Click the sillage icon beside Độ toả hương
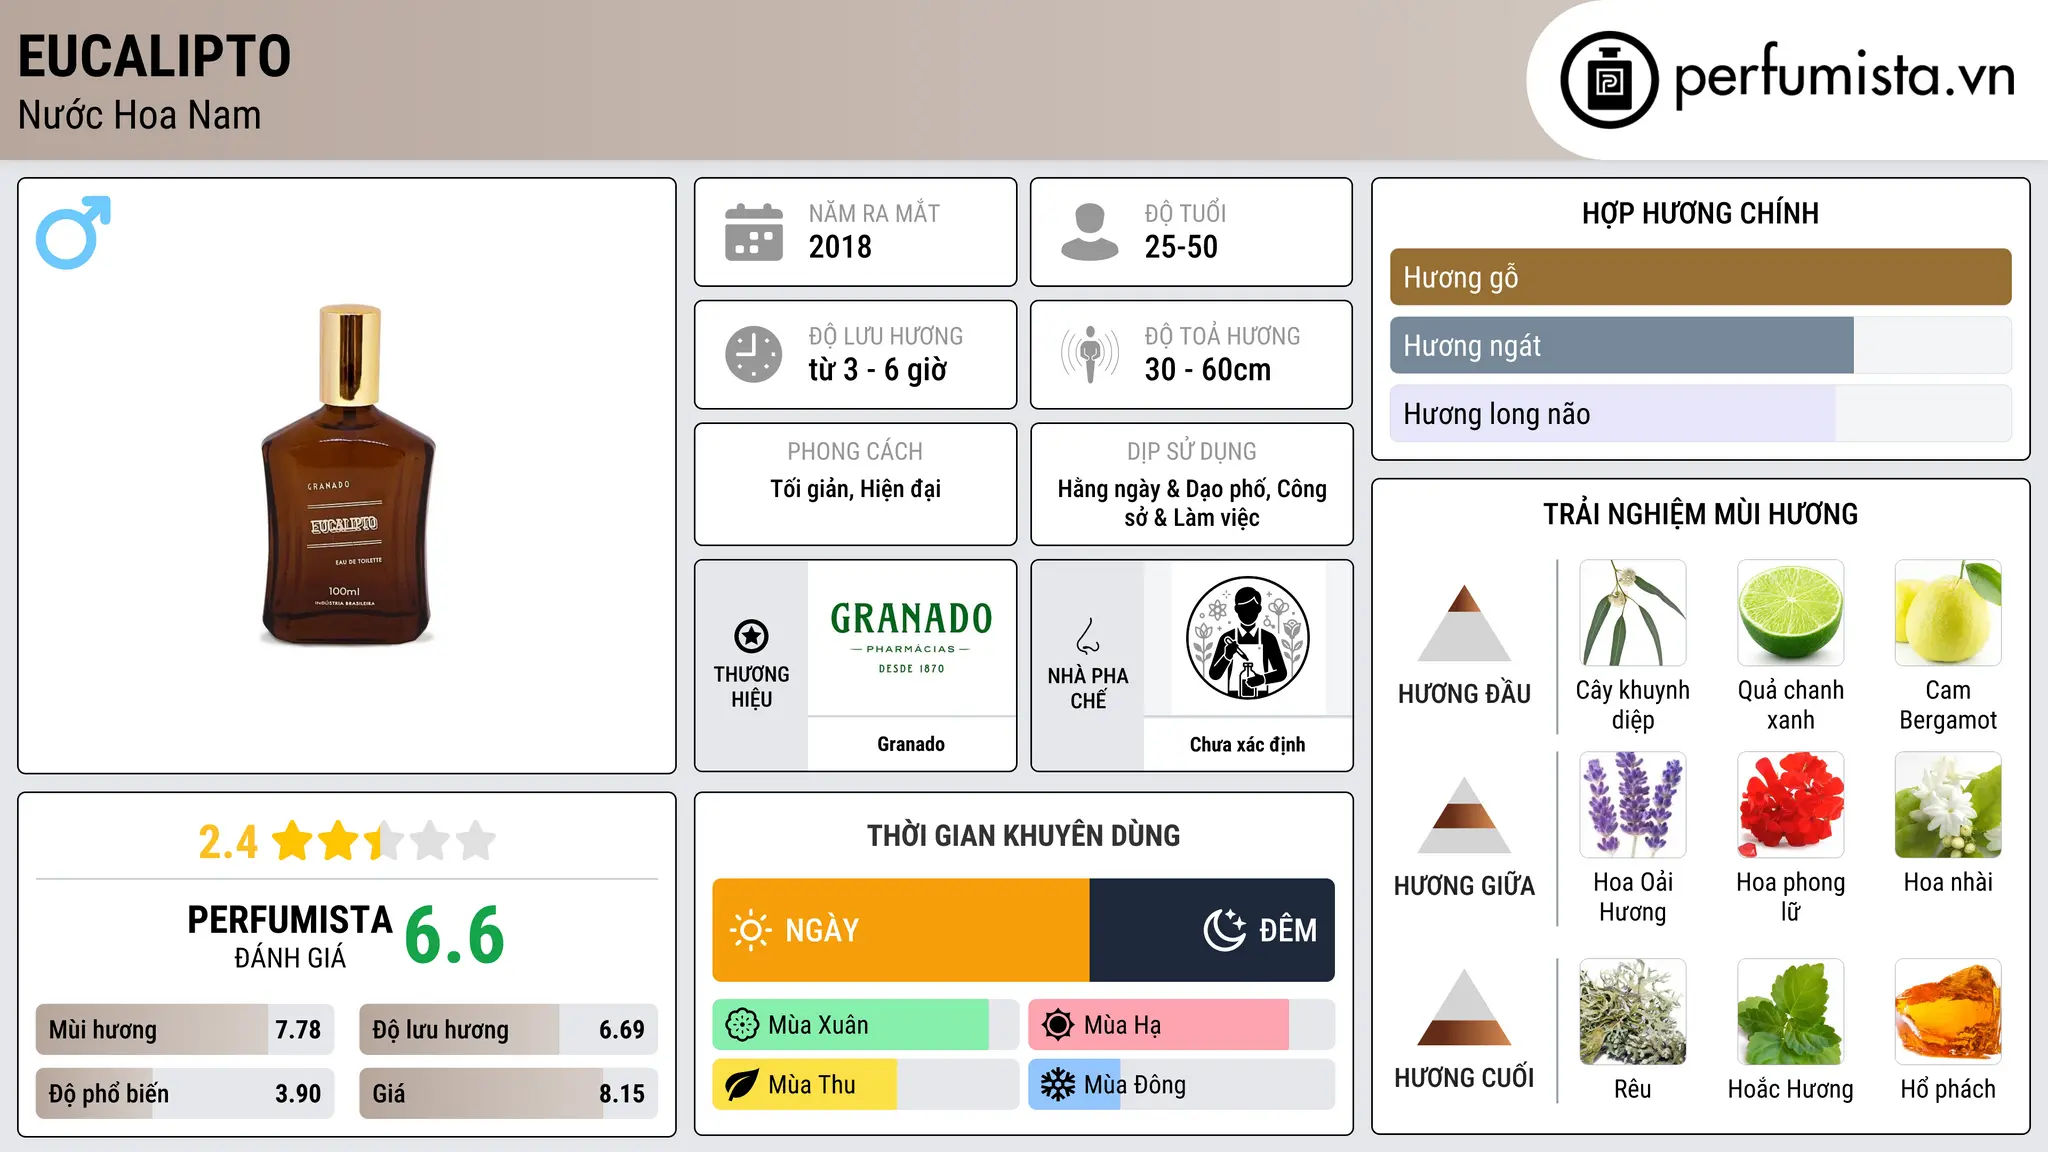The height and width of the screenshot is (1152, 2048). (x=1089, y=354)
